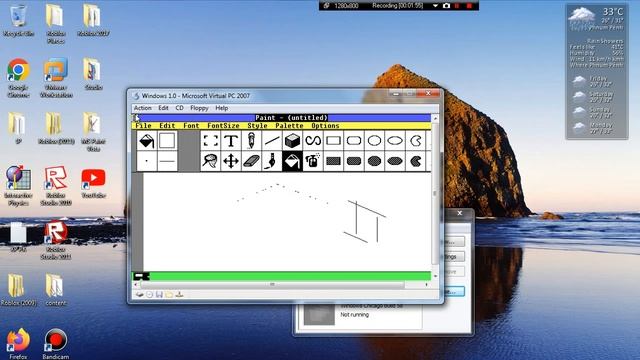The height and width of the screenshot is (360, 640).
Task: Open Paint's Style menu
Action: point(257,126)
